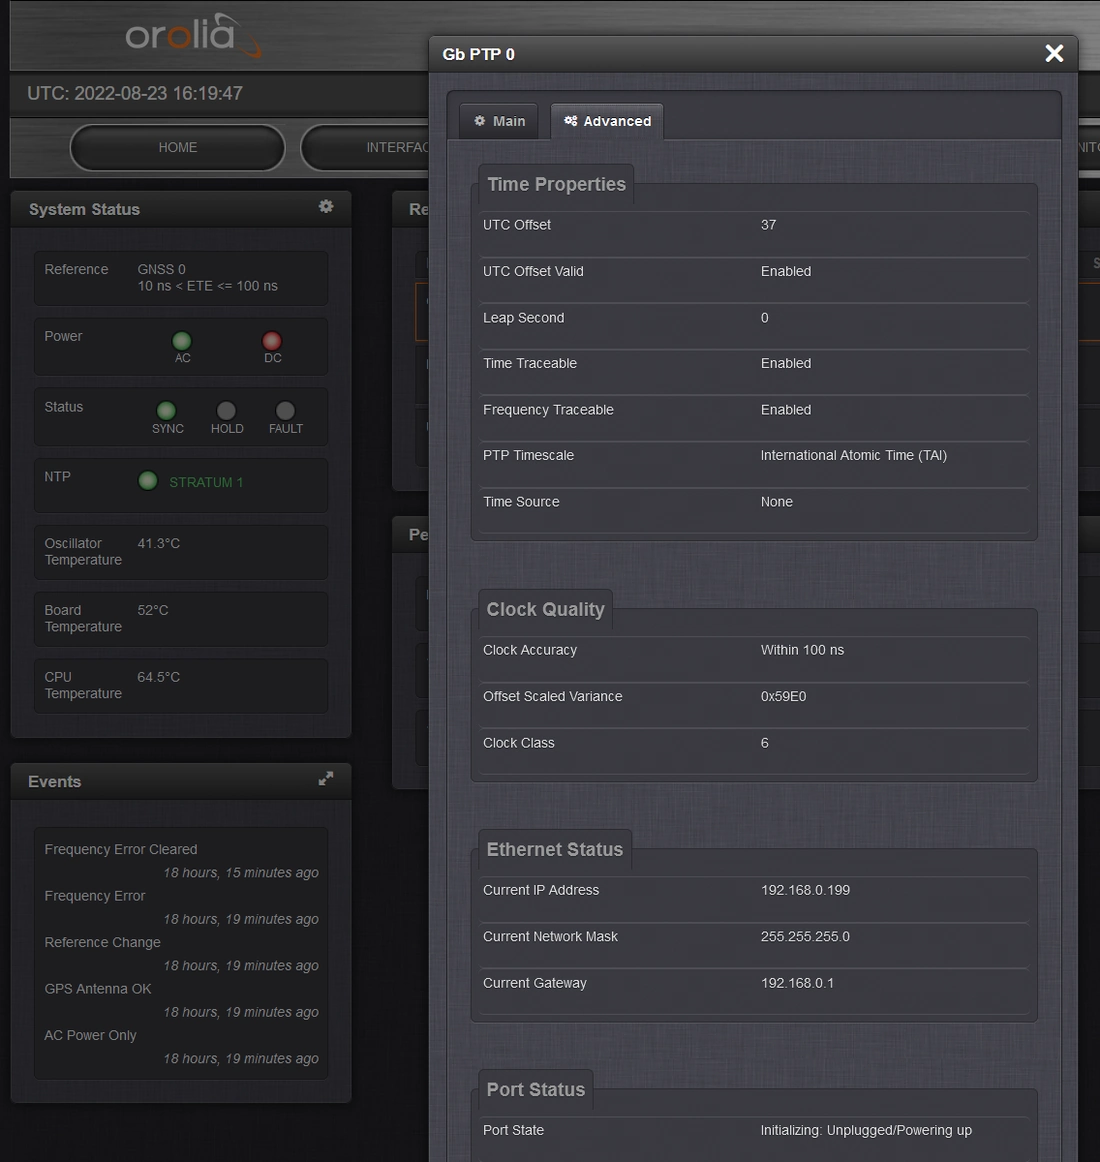The width and height of the screenshot is (1100, 1162).
Task: Expand the Events panel with arrows icon
Action: [325, 778]
